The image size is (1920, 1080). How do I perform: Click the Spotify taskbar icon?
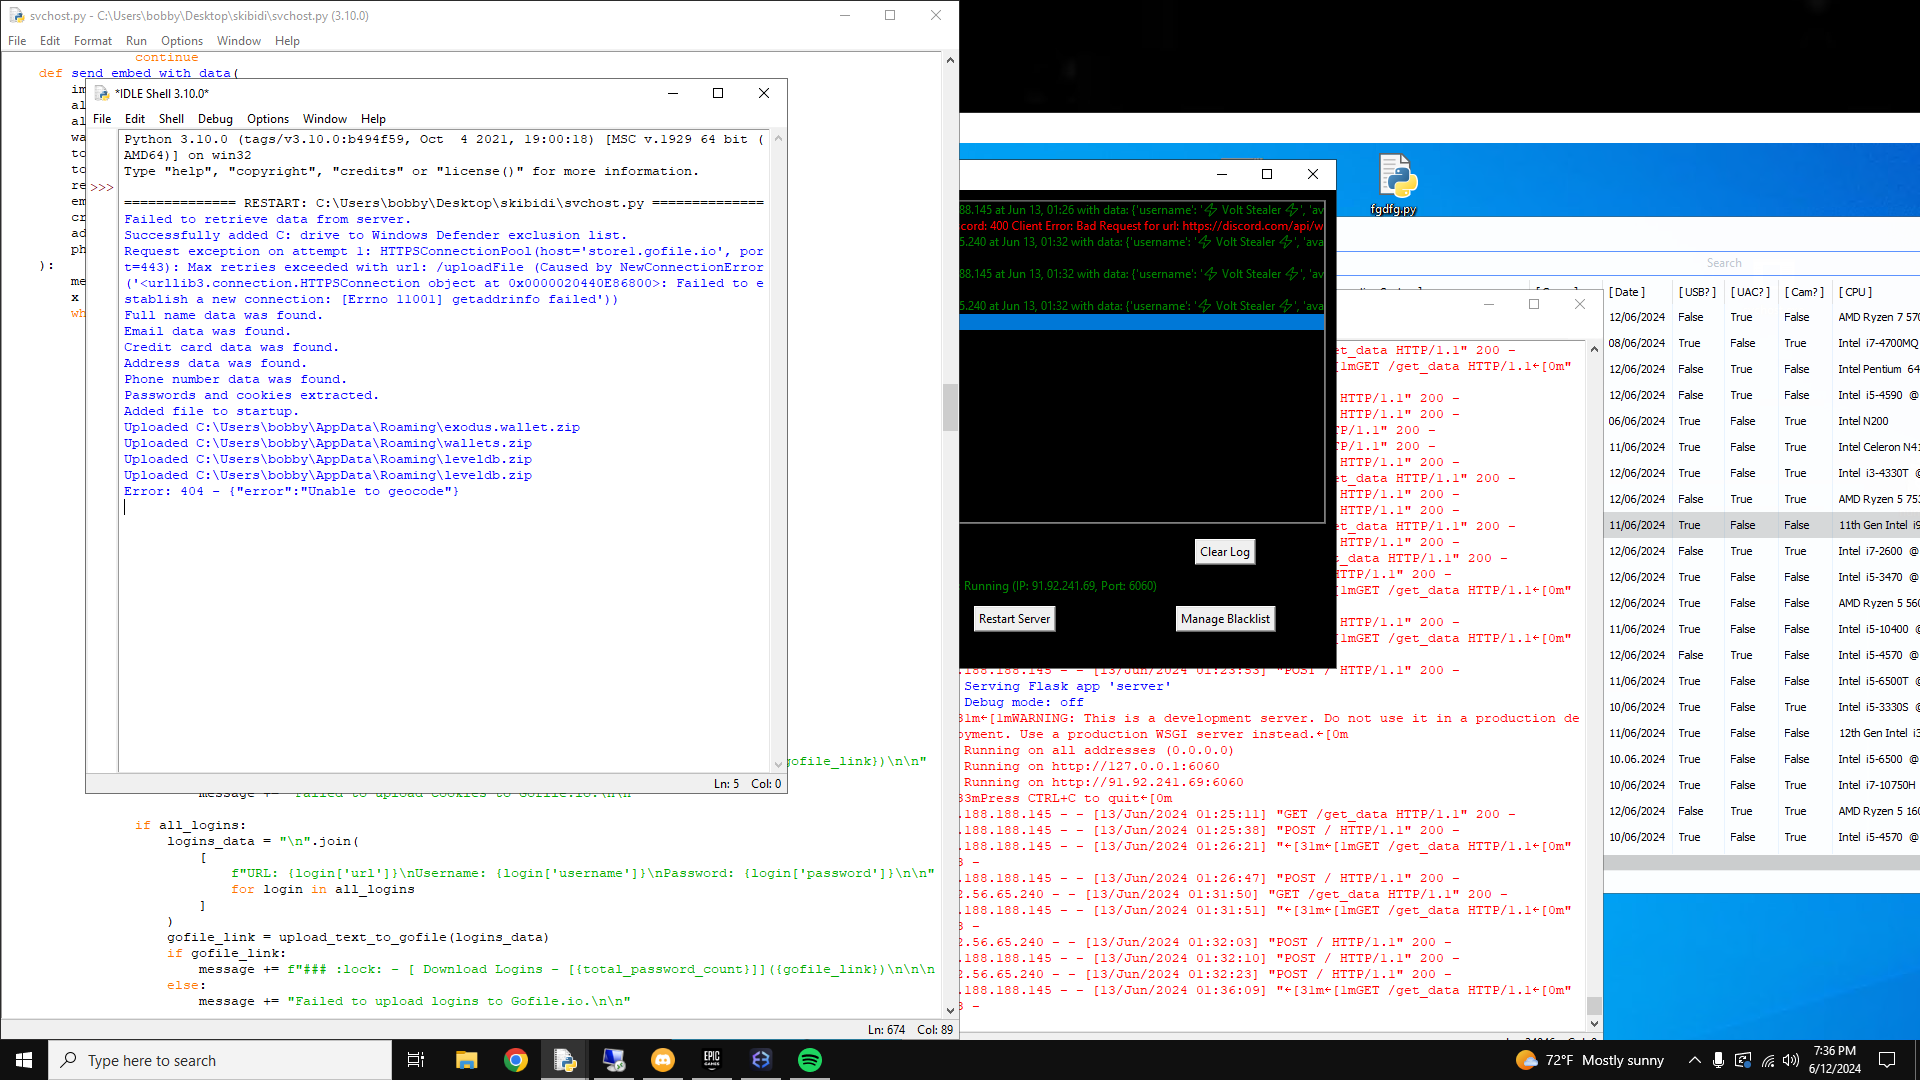point(809,1060)
